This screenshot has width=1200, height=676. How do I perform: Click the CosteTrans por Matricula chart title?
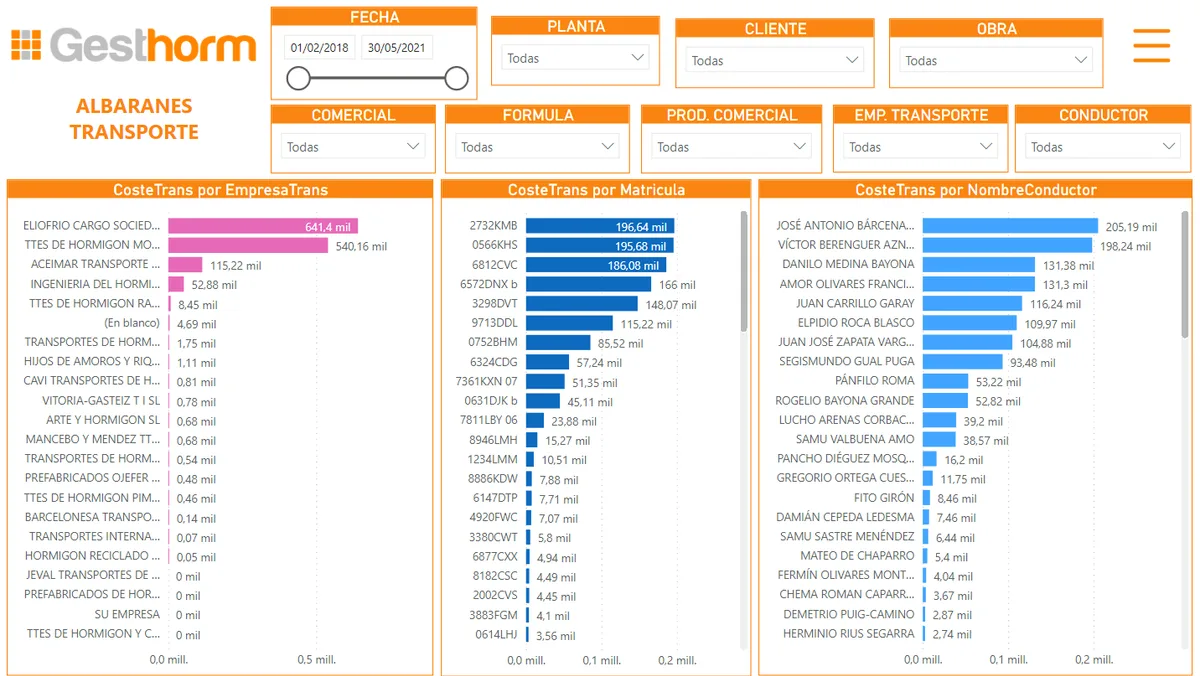[x=596, y=189]
